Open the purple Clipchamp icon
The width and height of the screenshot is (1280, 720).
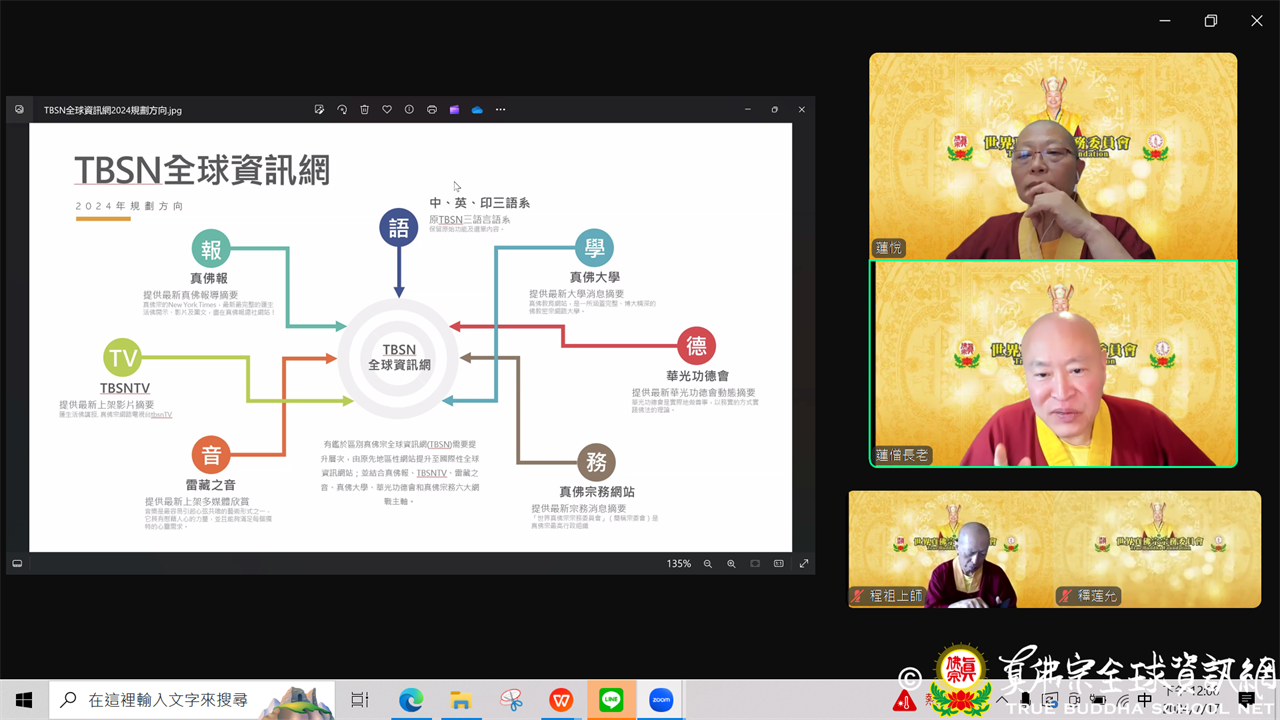pos(454,110)
